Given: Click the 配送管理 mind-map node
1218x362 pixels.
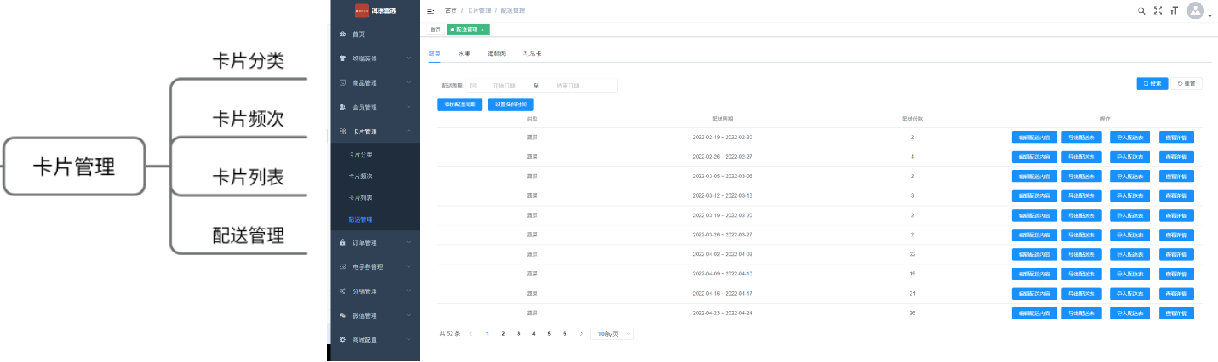Looking at the screenshot, I should click(249, 235).
